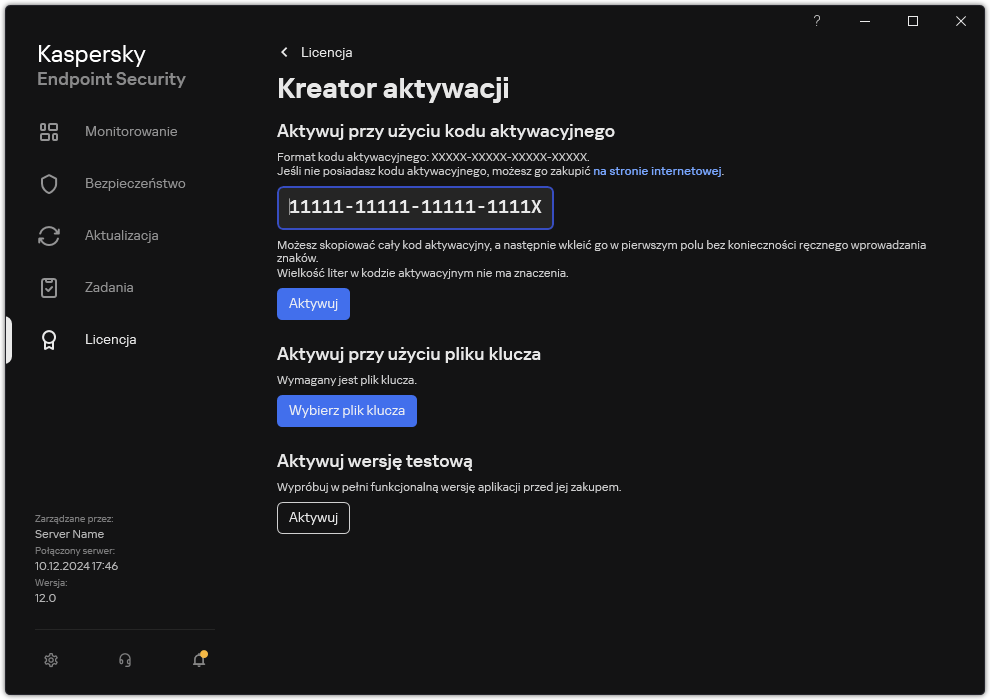Activate with code via Aktywuj button
This screenshot has height=700, width=990.
pyautogui.click(x=313, y=304)
